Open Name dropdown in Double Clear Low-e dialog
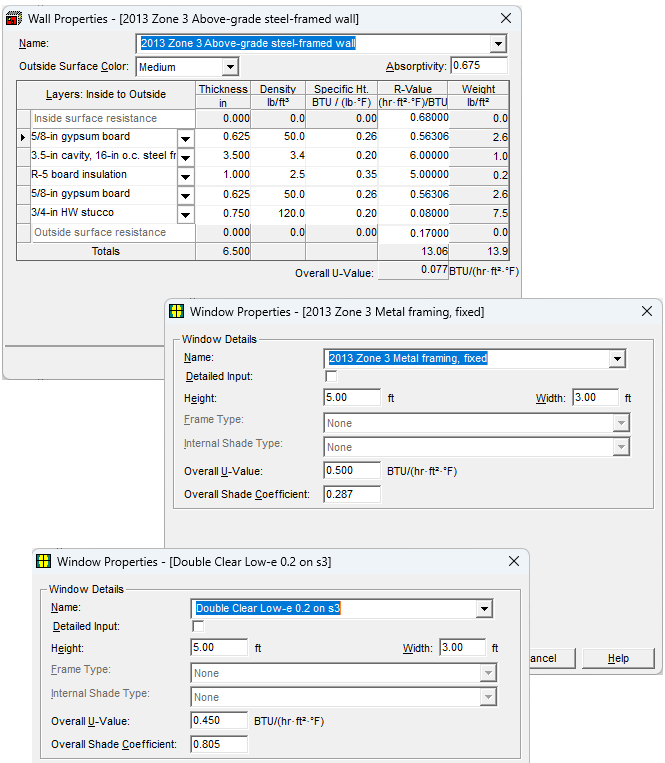Viewport: 665px width, 763px height. pos(484,609)
